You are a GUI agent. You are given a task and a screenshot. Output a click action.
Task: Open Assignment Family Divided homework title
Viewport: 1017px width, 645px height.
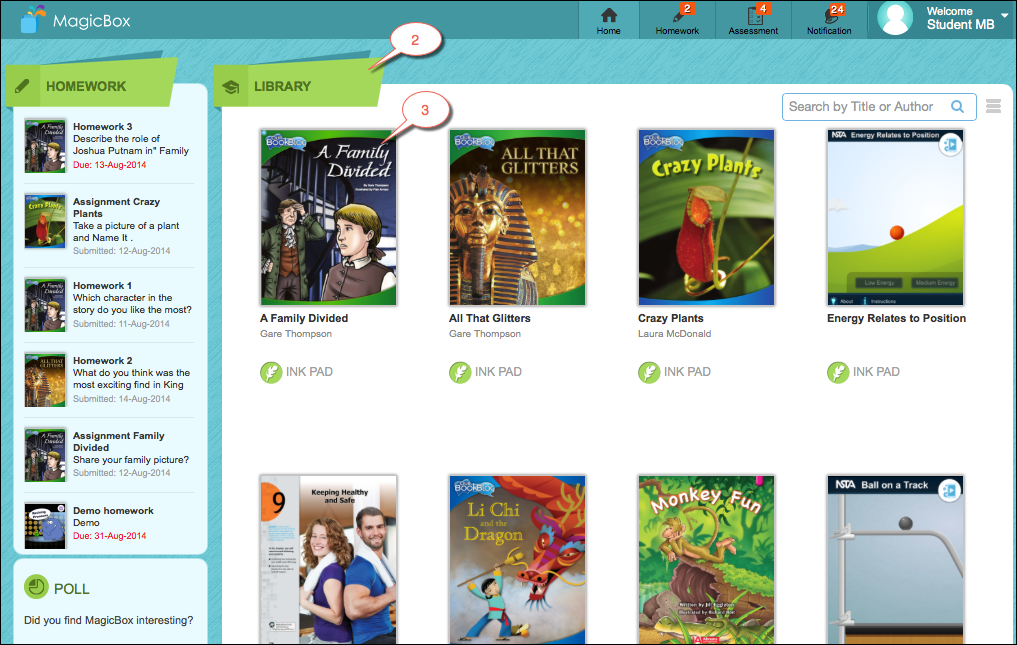coord(119,441)
